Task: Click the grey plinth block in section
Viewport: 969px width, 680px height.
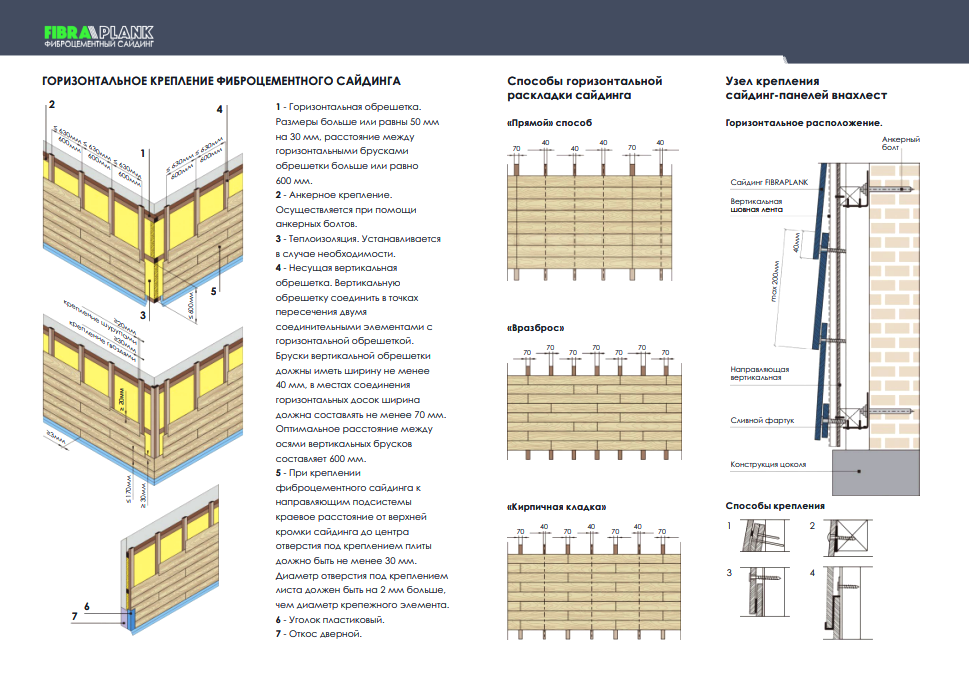Action: pyautogui.click(x=876, y=472)
